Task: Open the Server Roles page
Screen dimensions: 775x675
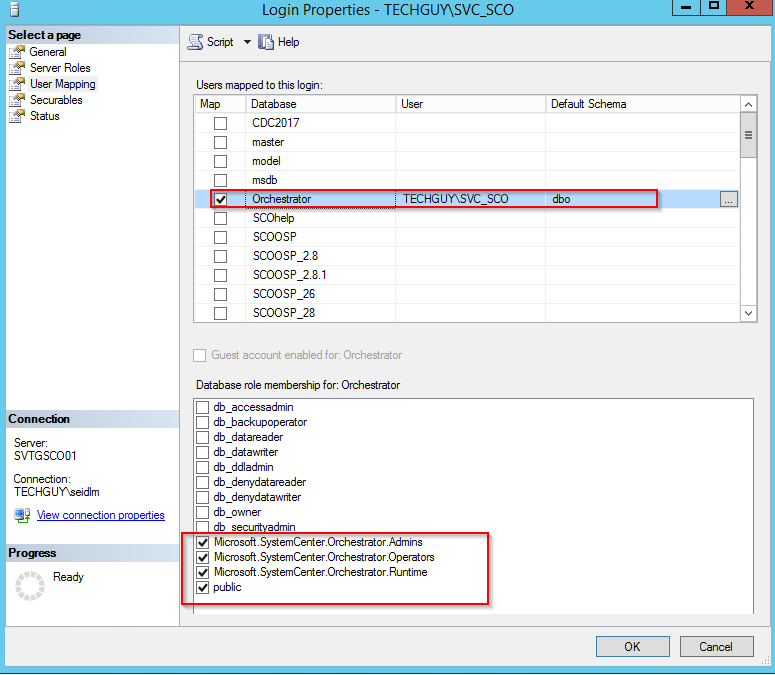Action: click(60, 68)
